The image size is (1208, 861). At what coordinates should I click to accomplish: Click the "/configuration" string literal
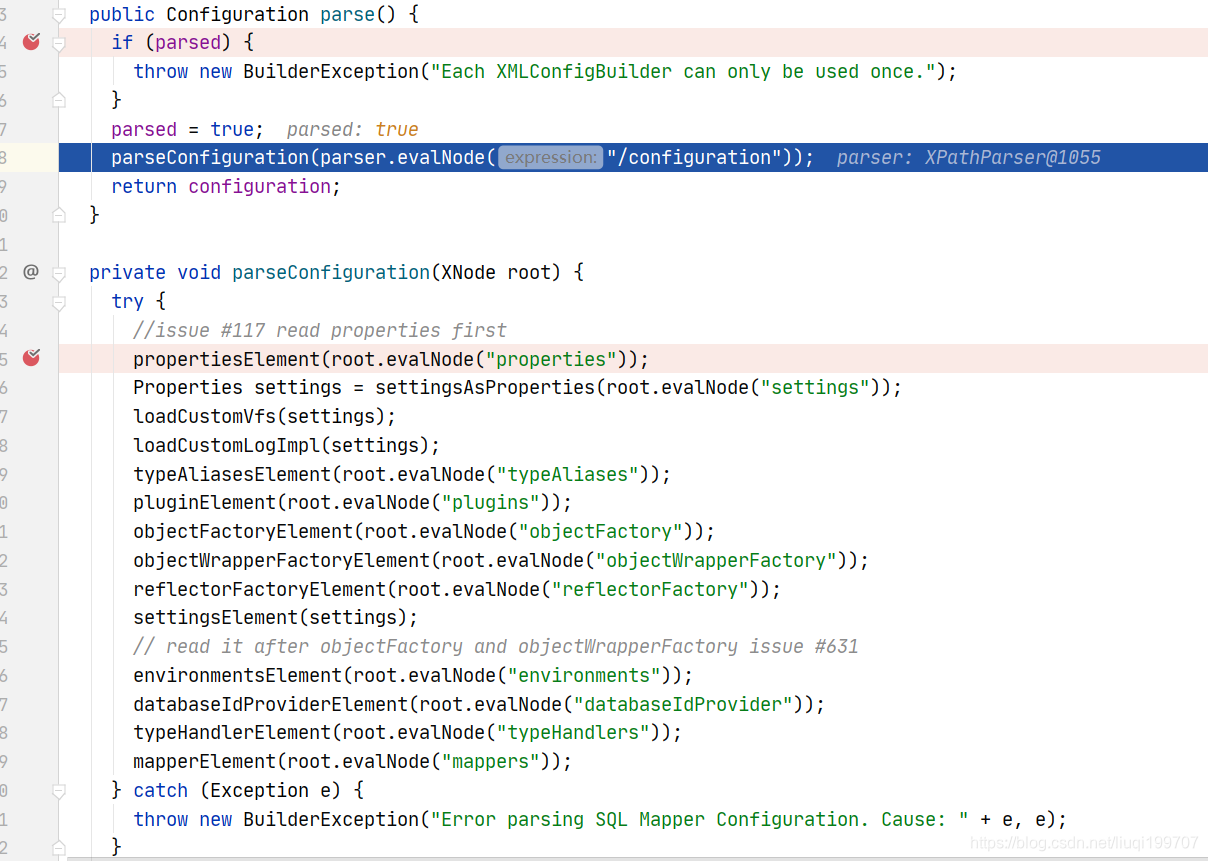[695, 158]
